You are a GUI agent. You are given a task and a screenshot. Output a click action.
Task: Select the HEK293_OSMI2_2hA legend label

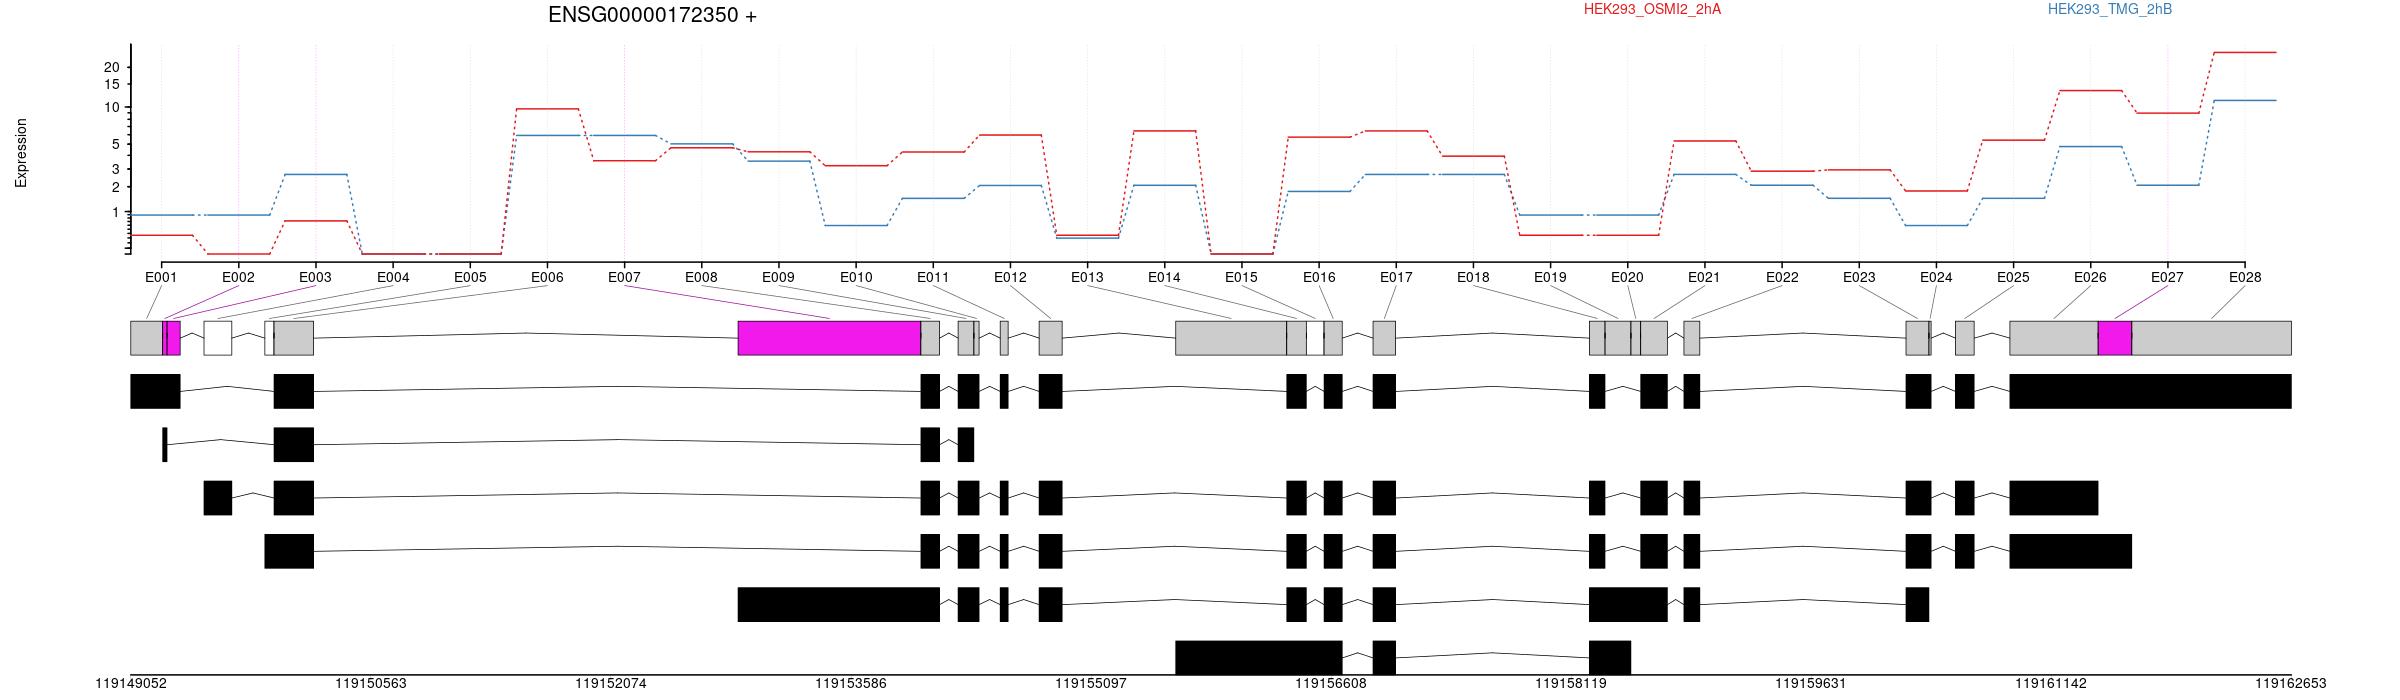pyautogui.click(x=1652, y=9)
